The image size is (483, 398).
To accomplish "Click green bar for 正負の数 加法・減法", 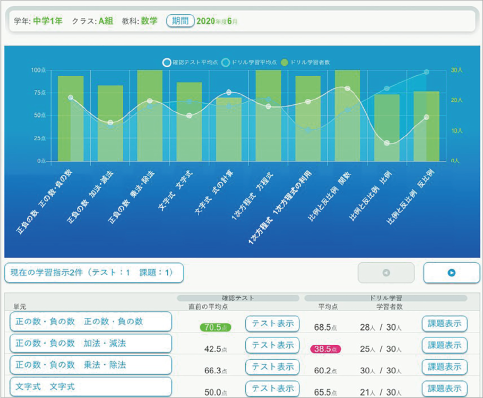I will point(110,123).
